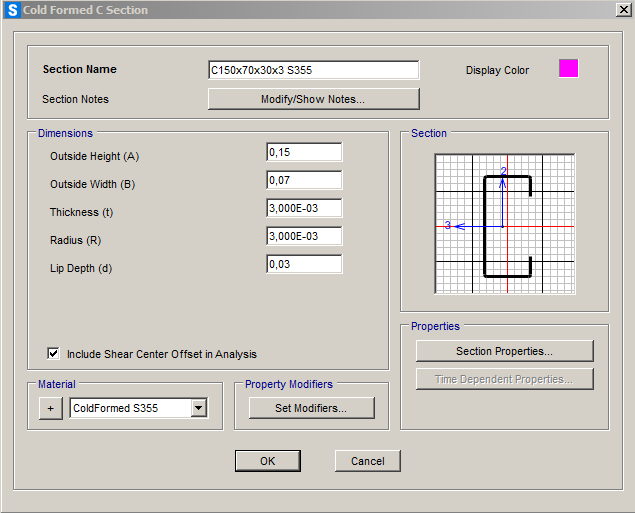Click Set Modifiers button

pos(311,408)
